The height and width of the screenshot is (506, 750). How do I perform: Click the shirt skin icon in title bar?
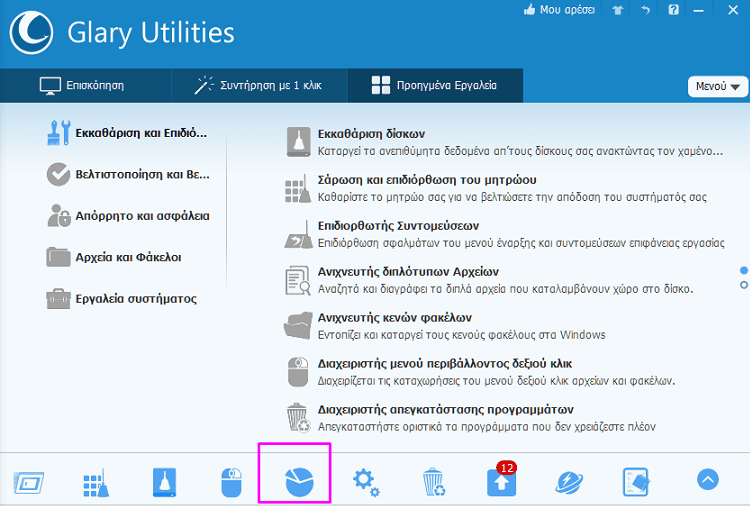pyautogui.click(x=618, y=10)
